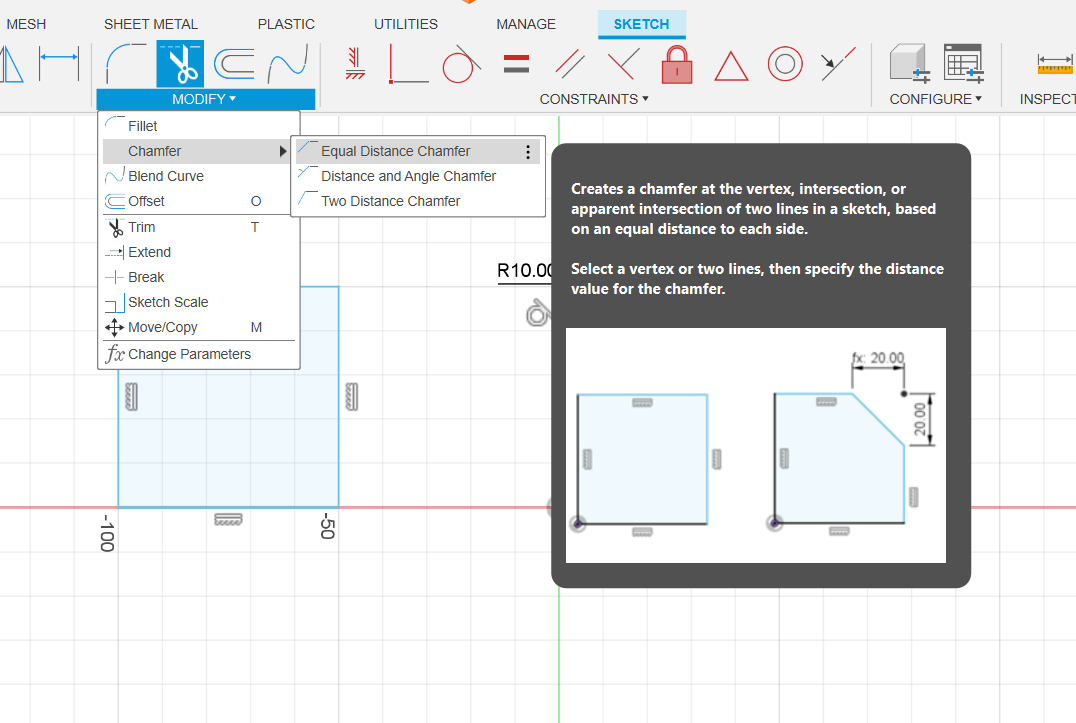Select the SKETCH tab
This screenshot has width=1076, height=723.
tap(642, 24)
